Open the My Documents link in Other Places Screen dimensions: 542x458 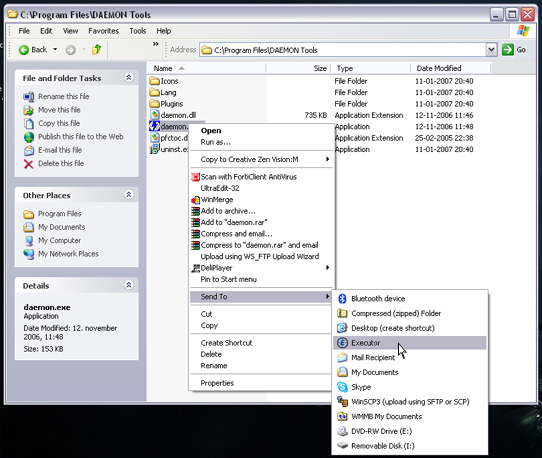(x=62, y=227)
